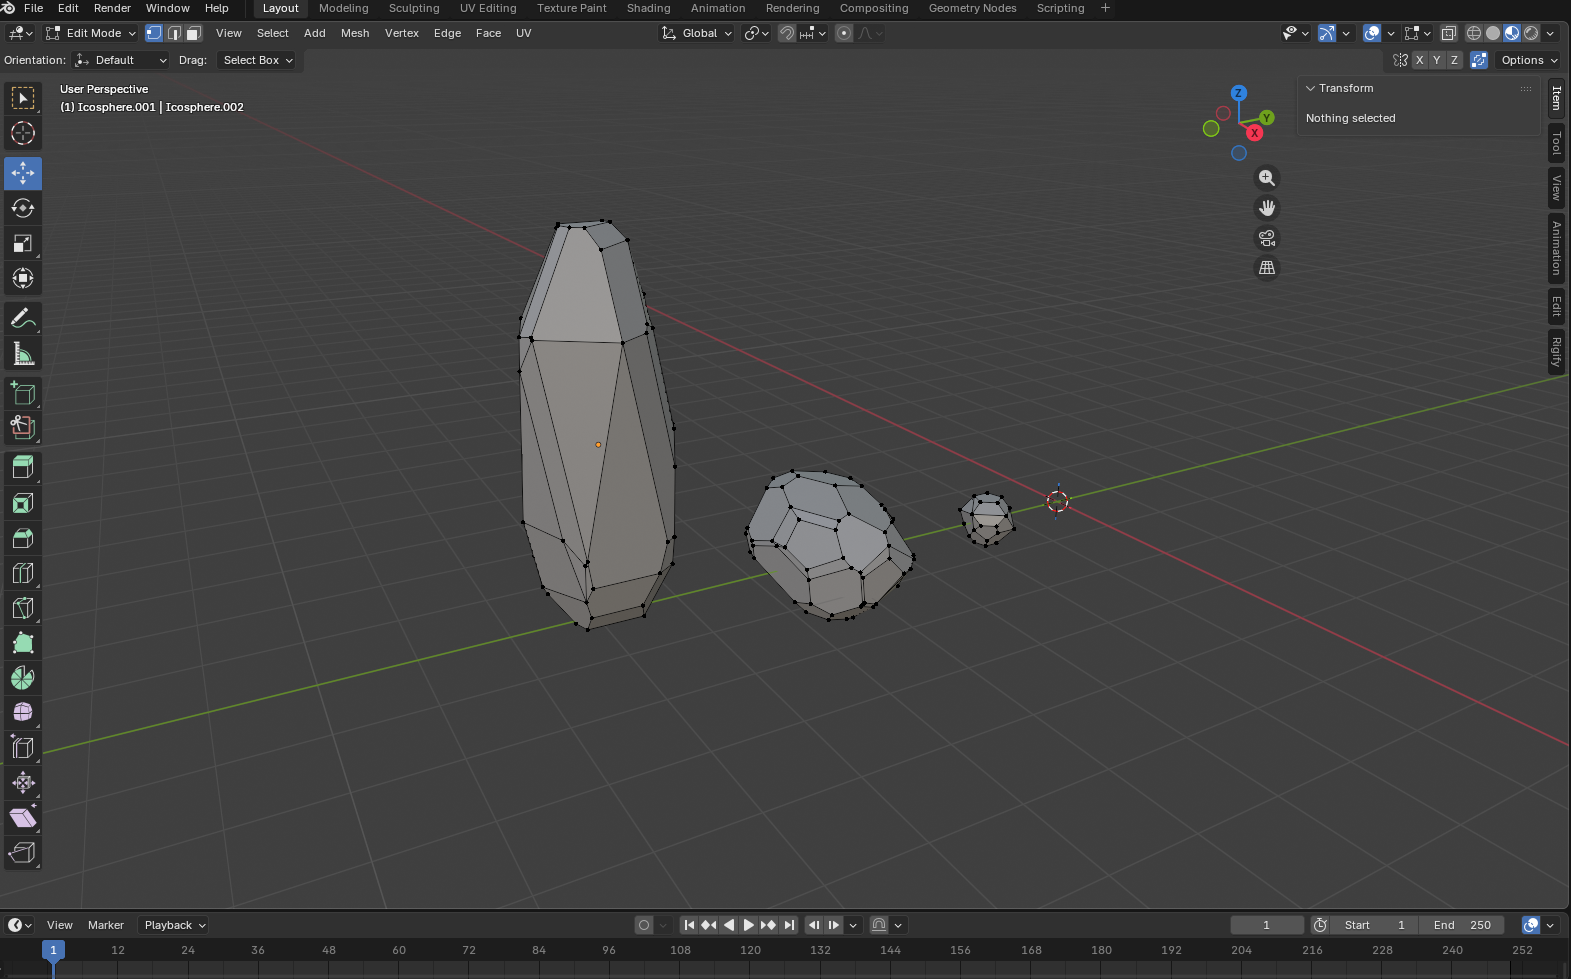
Task: Select the Move tool in toolbar
Action: tap(23, 173)
